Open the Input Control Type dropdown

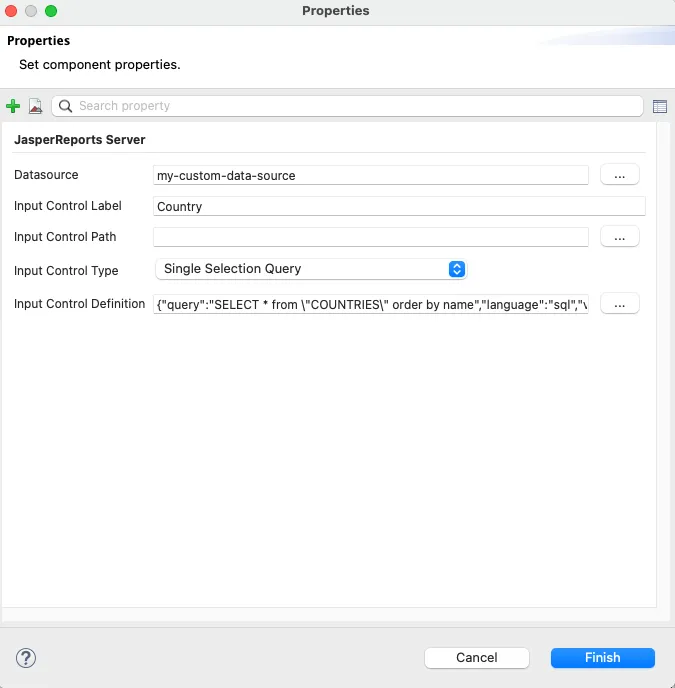pos(311,269)
